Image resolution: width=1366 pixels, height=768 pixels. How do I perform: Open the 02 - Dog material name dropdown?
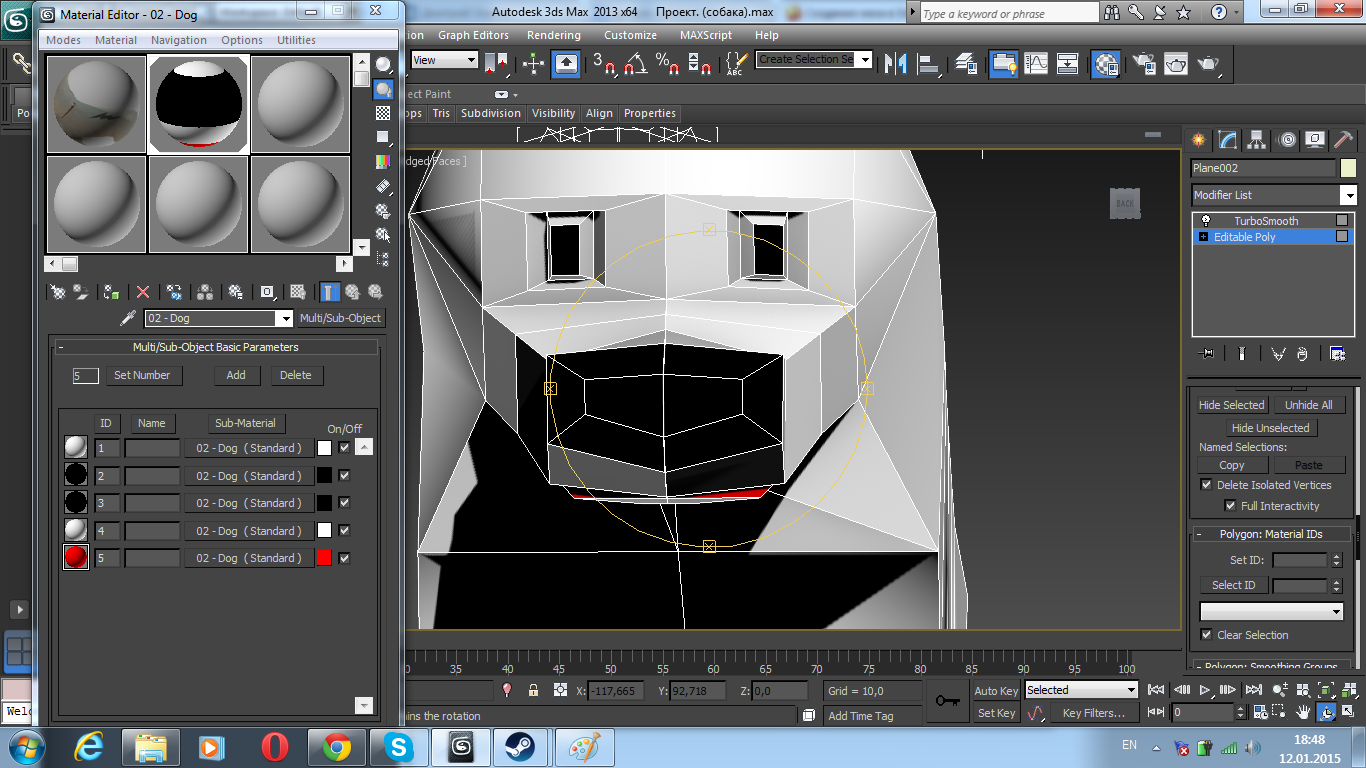click(283, 318)
